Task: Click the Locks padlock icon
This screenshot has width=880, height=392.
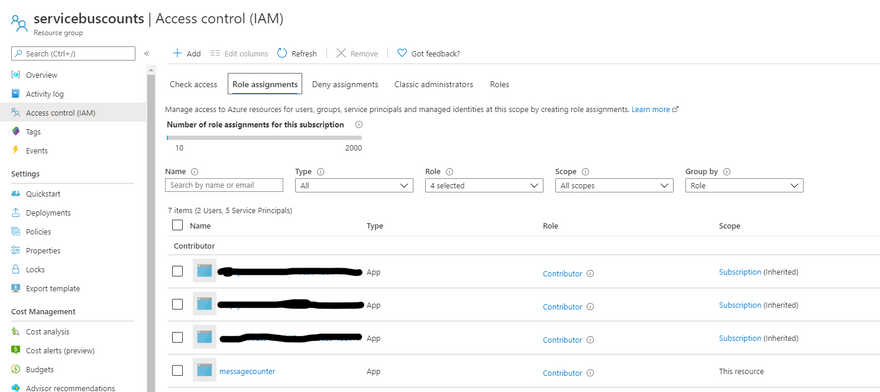Action: tap(16, 270)
